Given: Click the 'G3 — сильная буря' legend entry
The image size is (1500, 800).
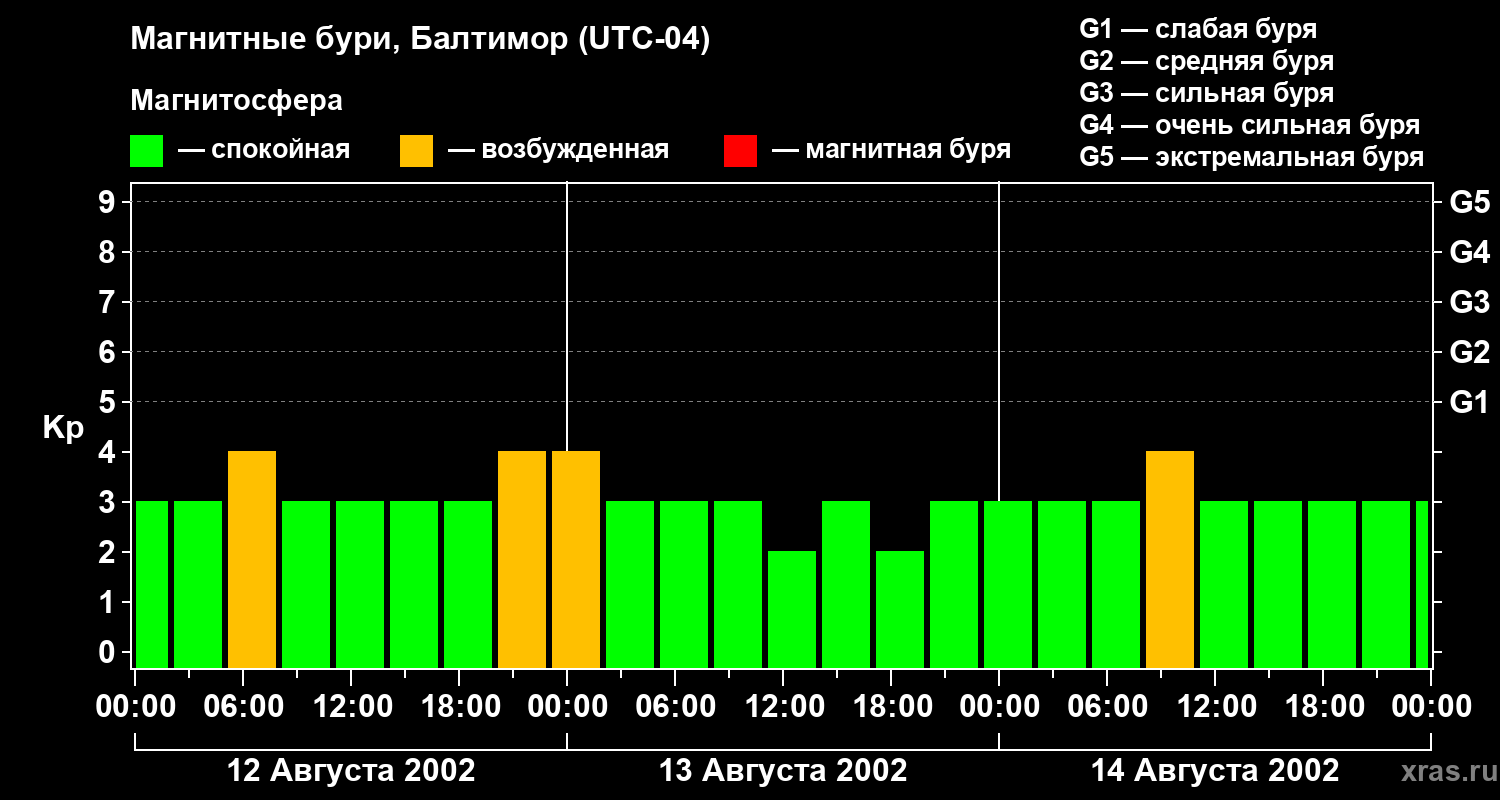Looking at the screenshot, I should click(1206, 93).
